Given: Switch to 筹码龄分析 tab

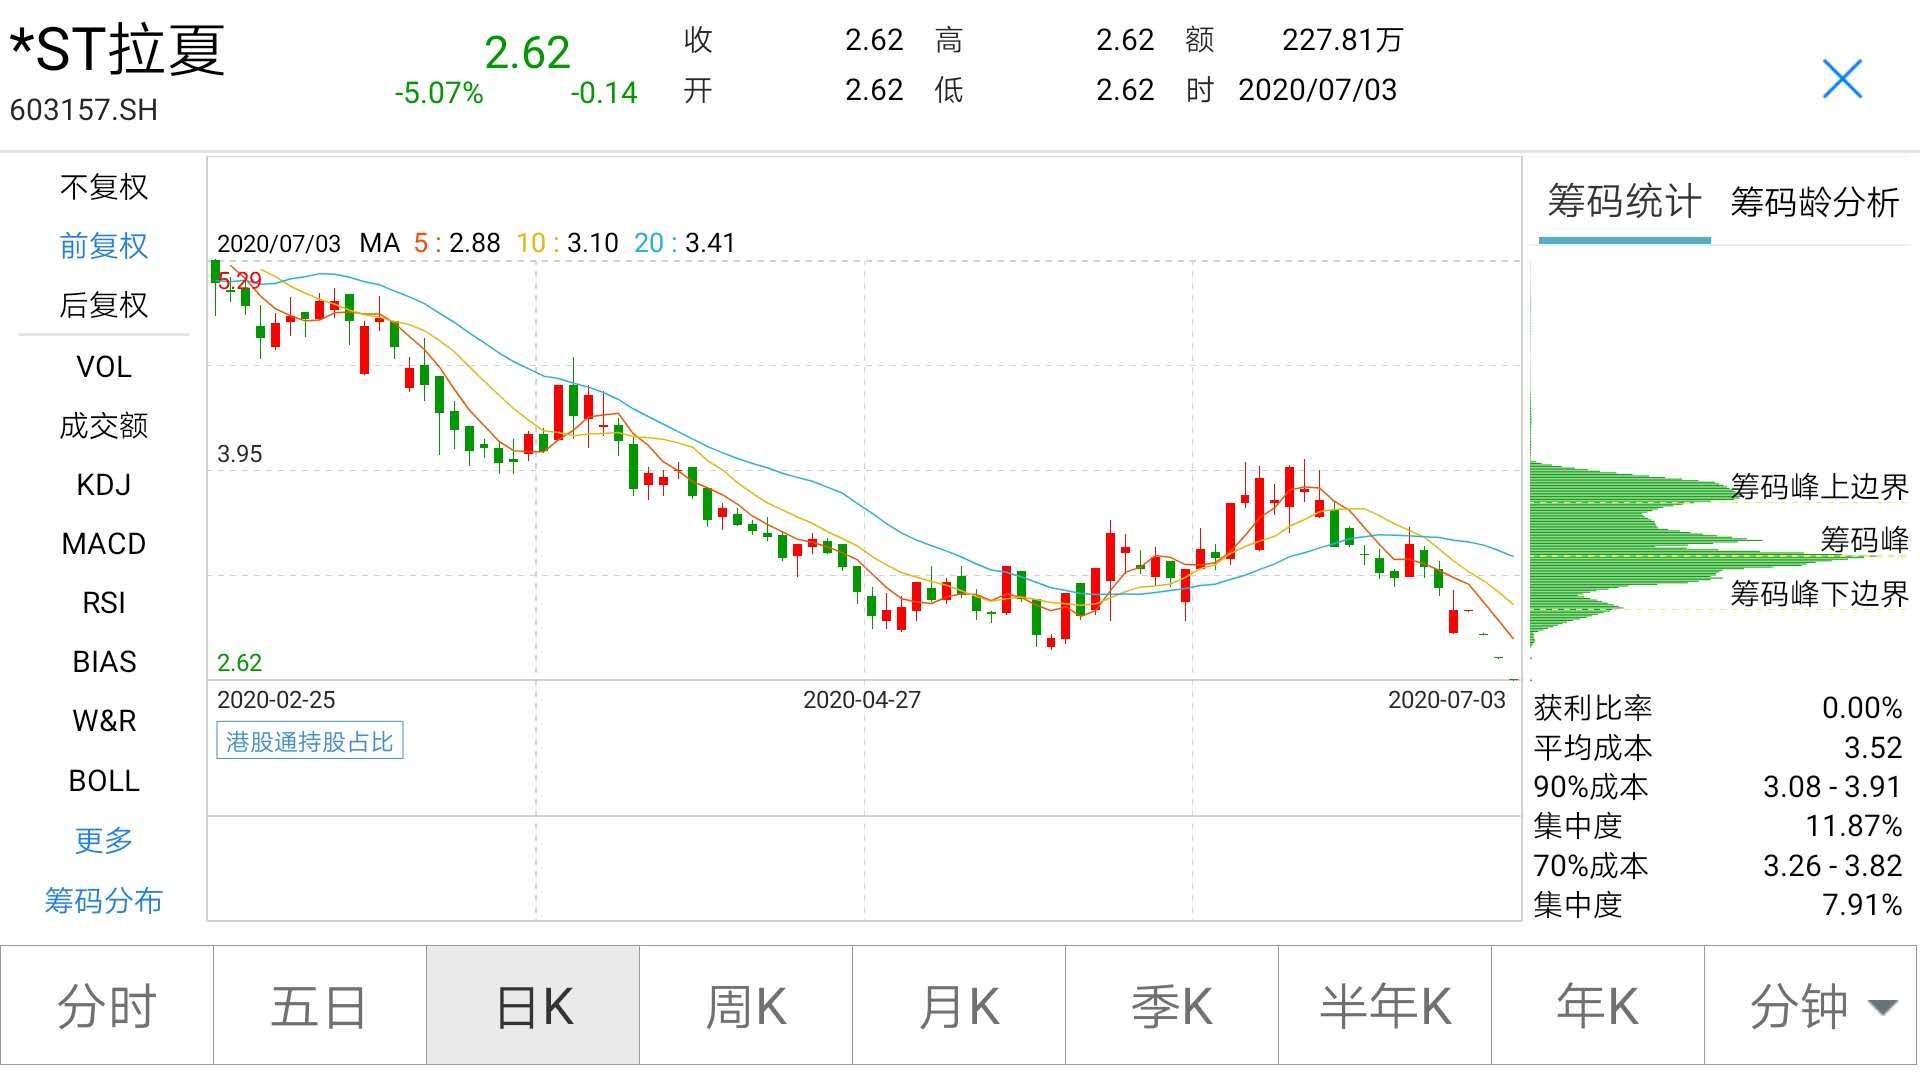Looking at the screenshot, I should [1814, 203].
